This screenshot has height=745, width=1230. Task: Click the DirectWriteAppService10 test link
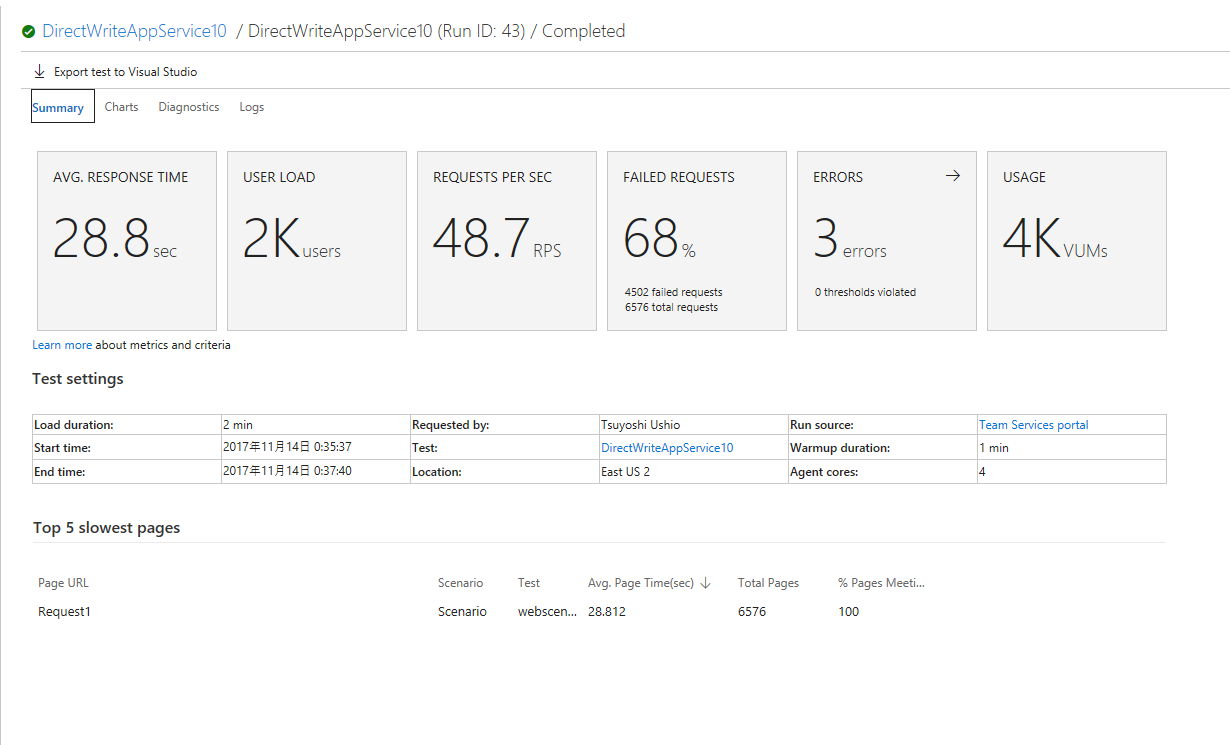coord(667,447)
